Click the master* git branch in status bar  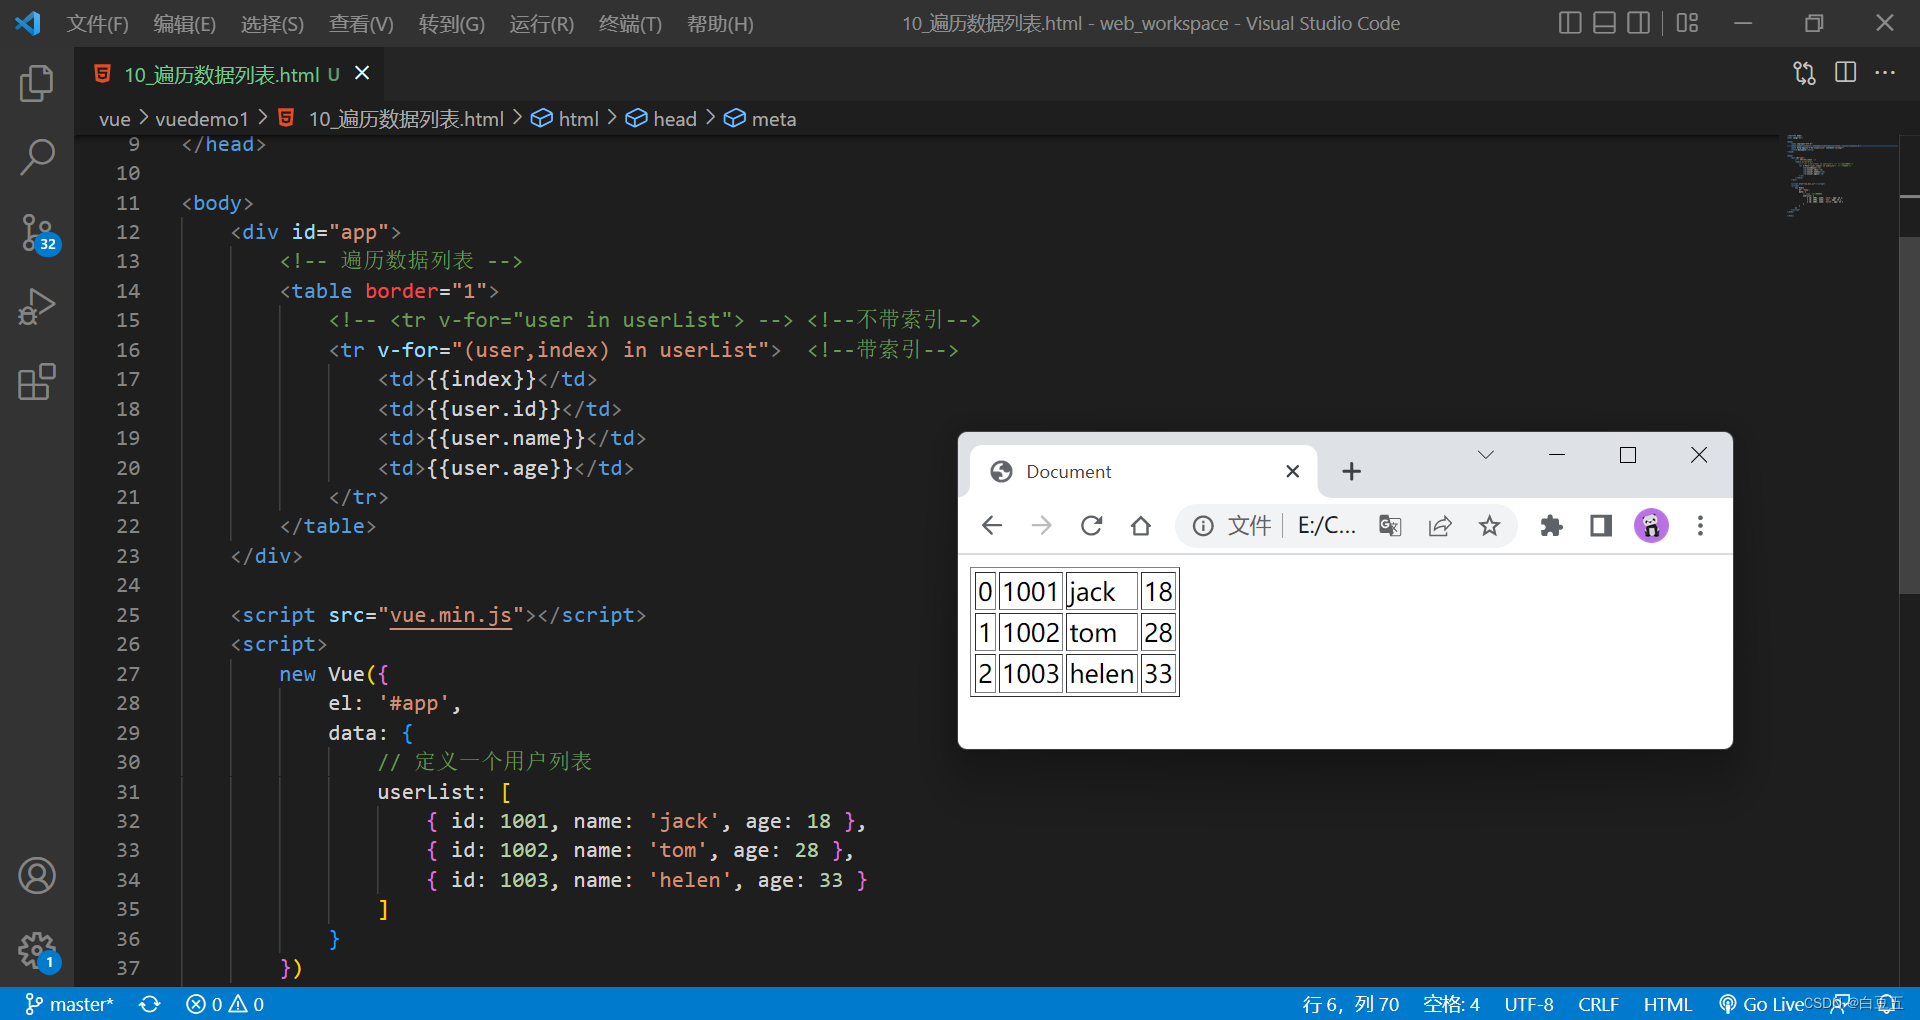(69, 1004)
